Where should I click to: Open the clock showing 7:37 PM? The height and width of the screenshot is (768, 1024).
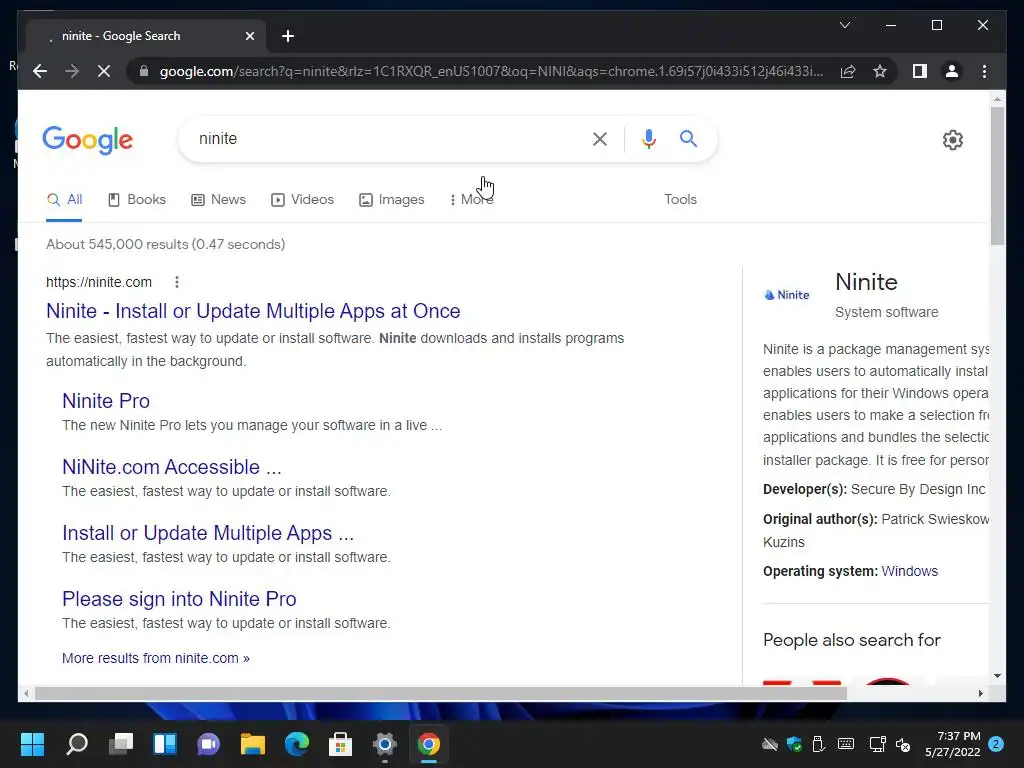(x=953, y=744)
